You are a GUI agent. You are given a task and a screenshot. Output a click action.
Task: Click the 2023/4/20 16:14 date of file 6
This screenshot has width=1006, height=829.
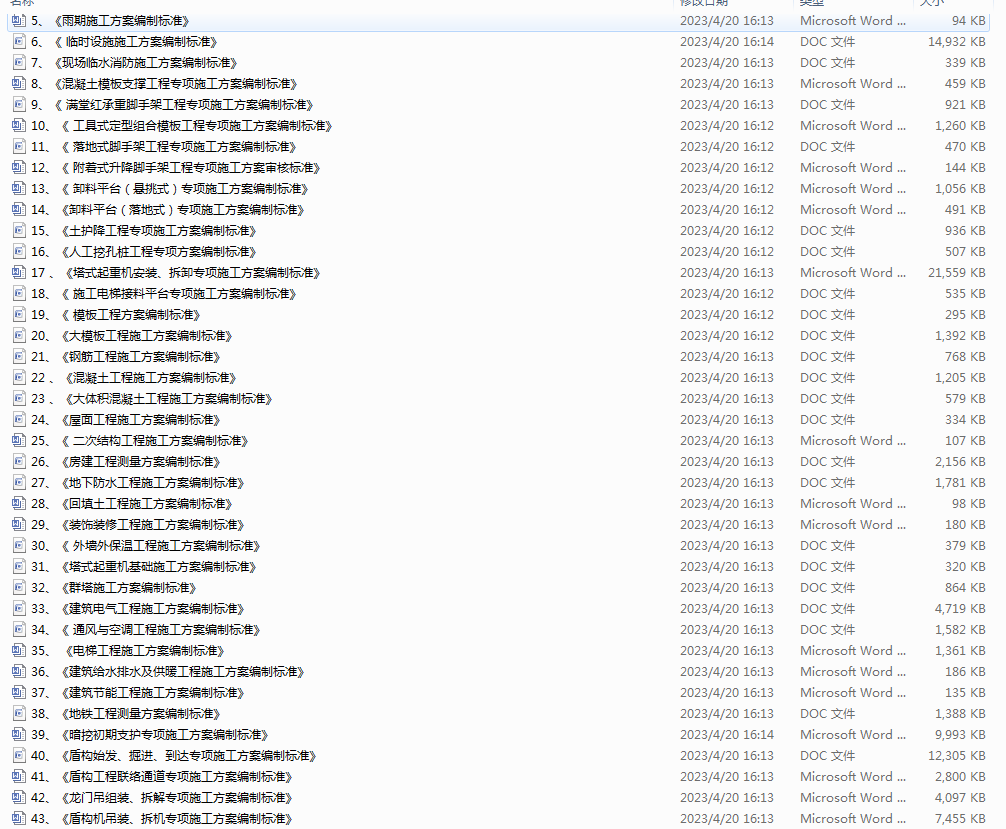727,42
